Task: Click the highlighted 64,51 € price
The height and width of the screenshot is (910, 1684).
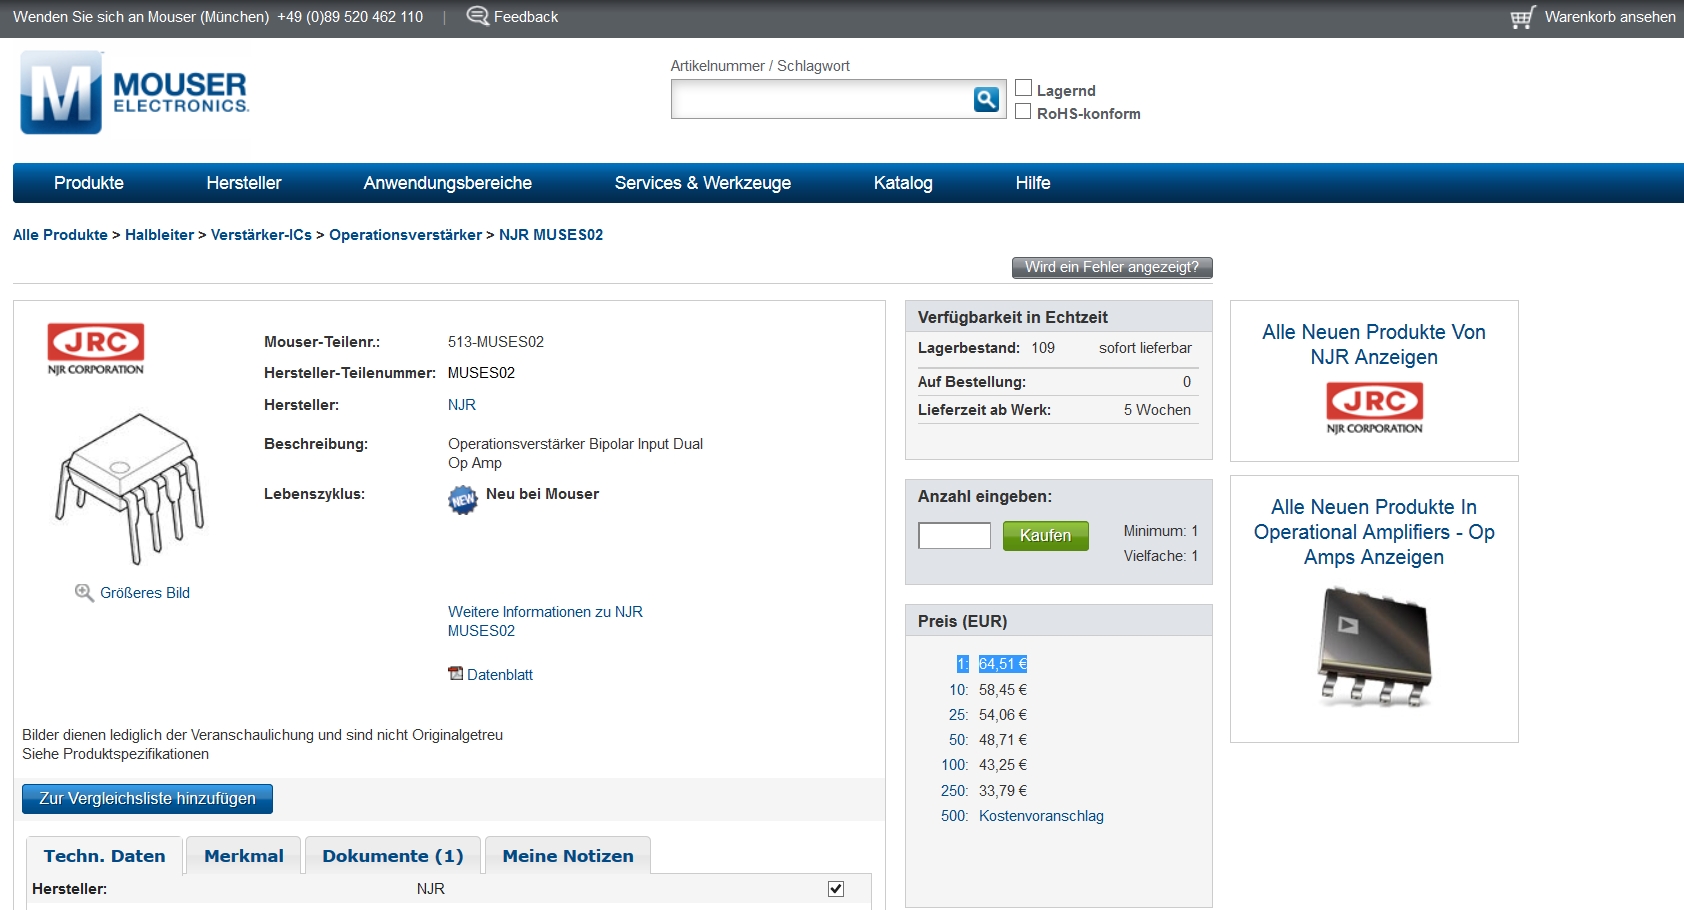Action: click(1003, 664)
